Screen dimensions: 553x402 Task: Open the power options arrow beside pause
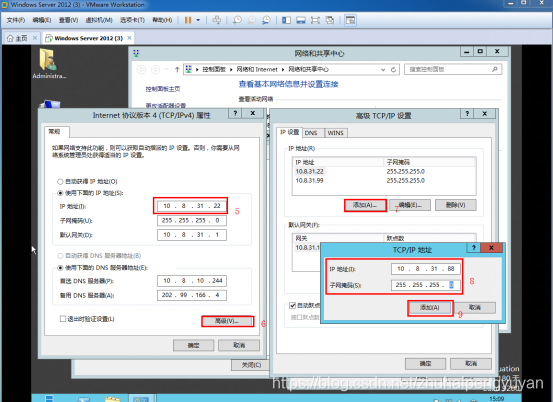tap(198, 20)
